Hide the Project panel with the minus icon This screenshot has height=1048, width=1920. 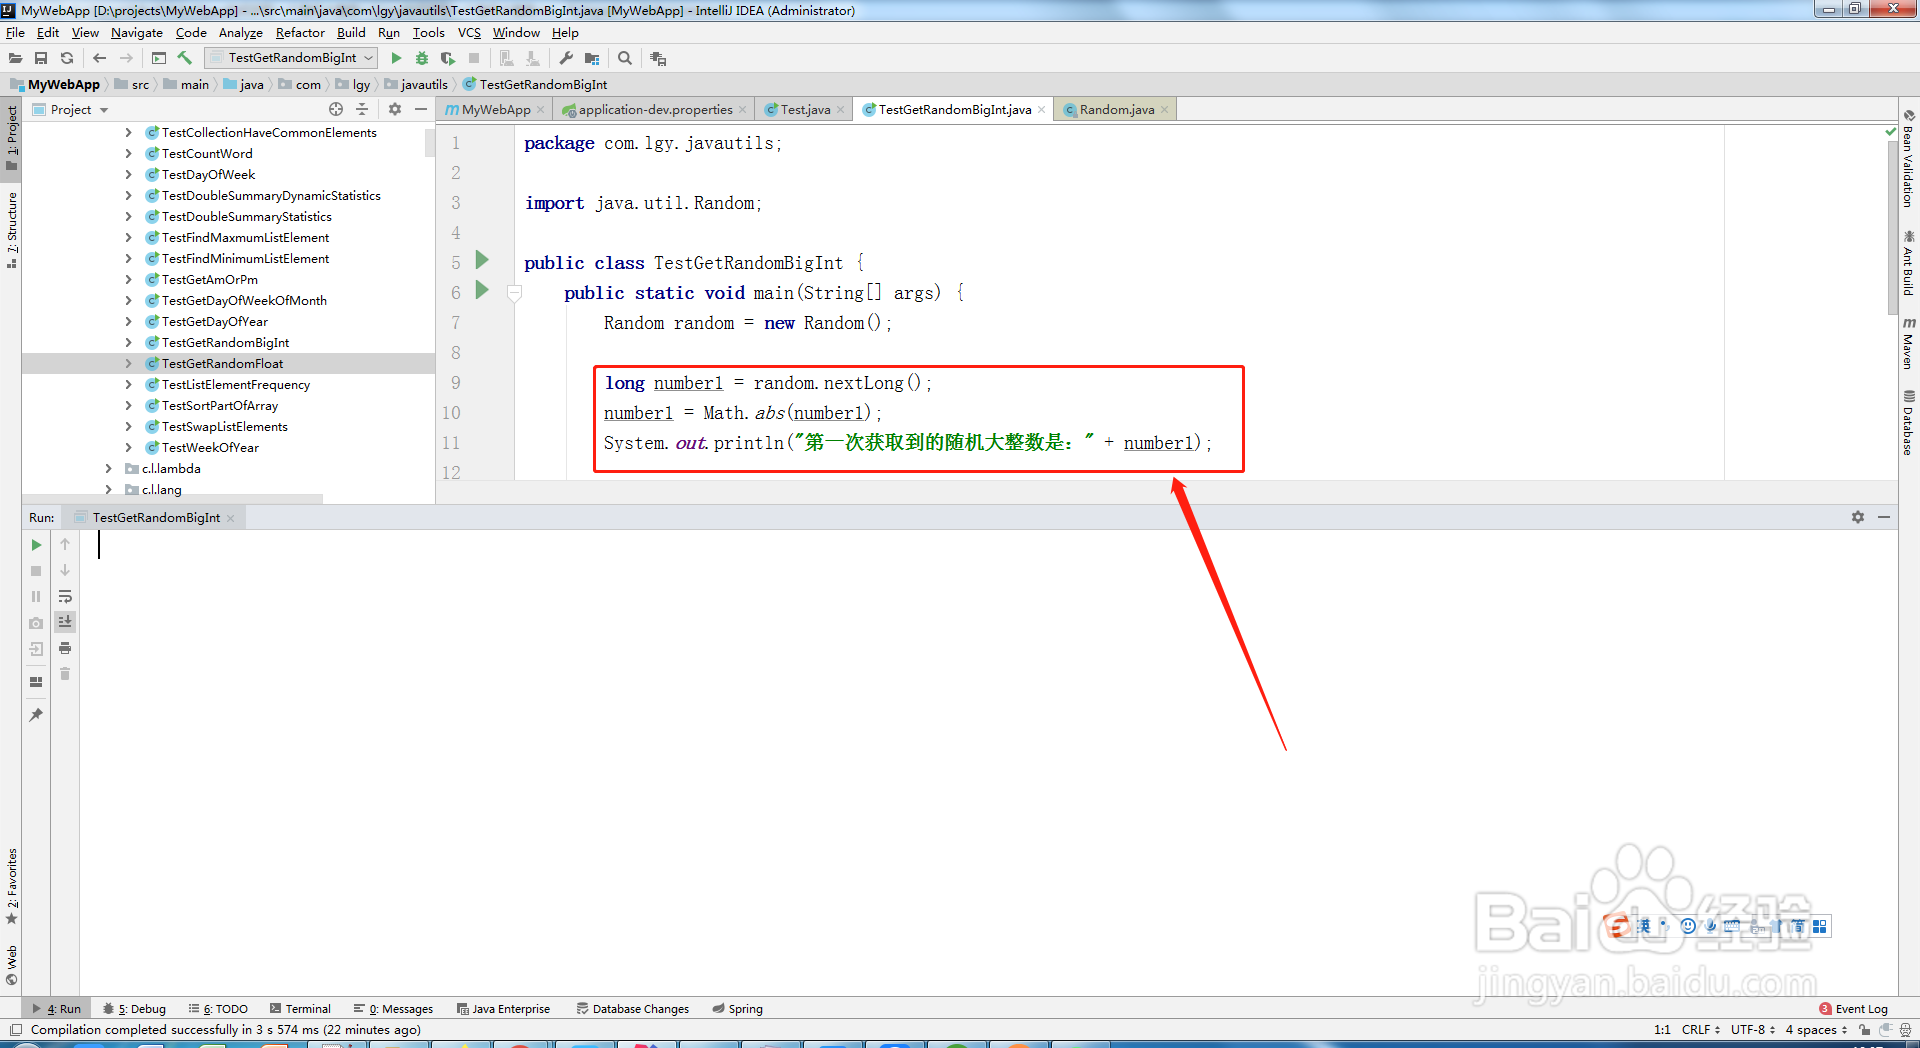pyautogui.click(x=421, y=109)
